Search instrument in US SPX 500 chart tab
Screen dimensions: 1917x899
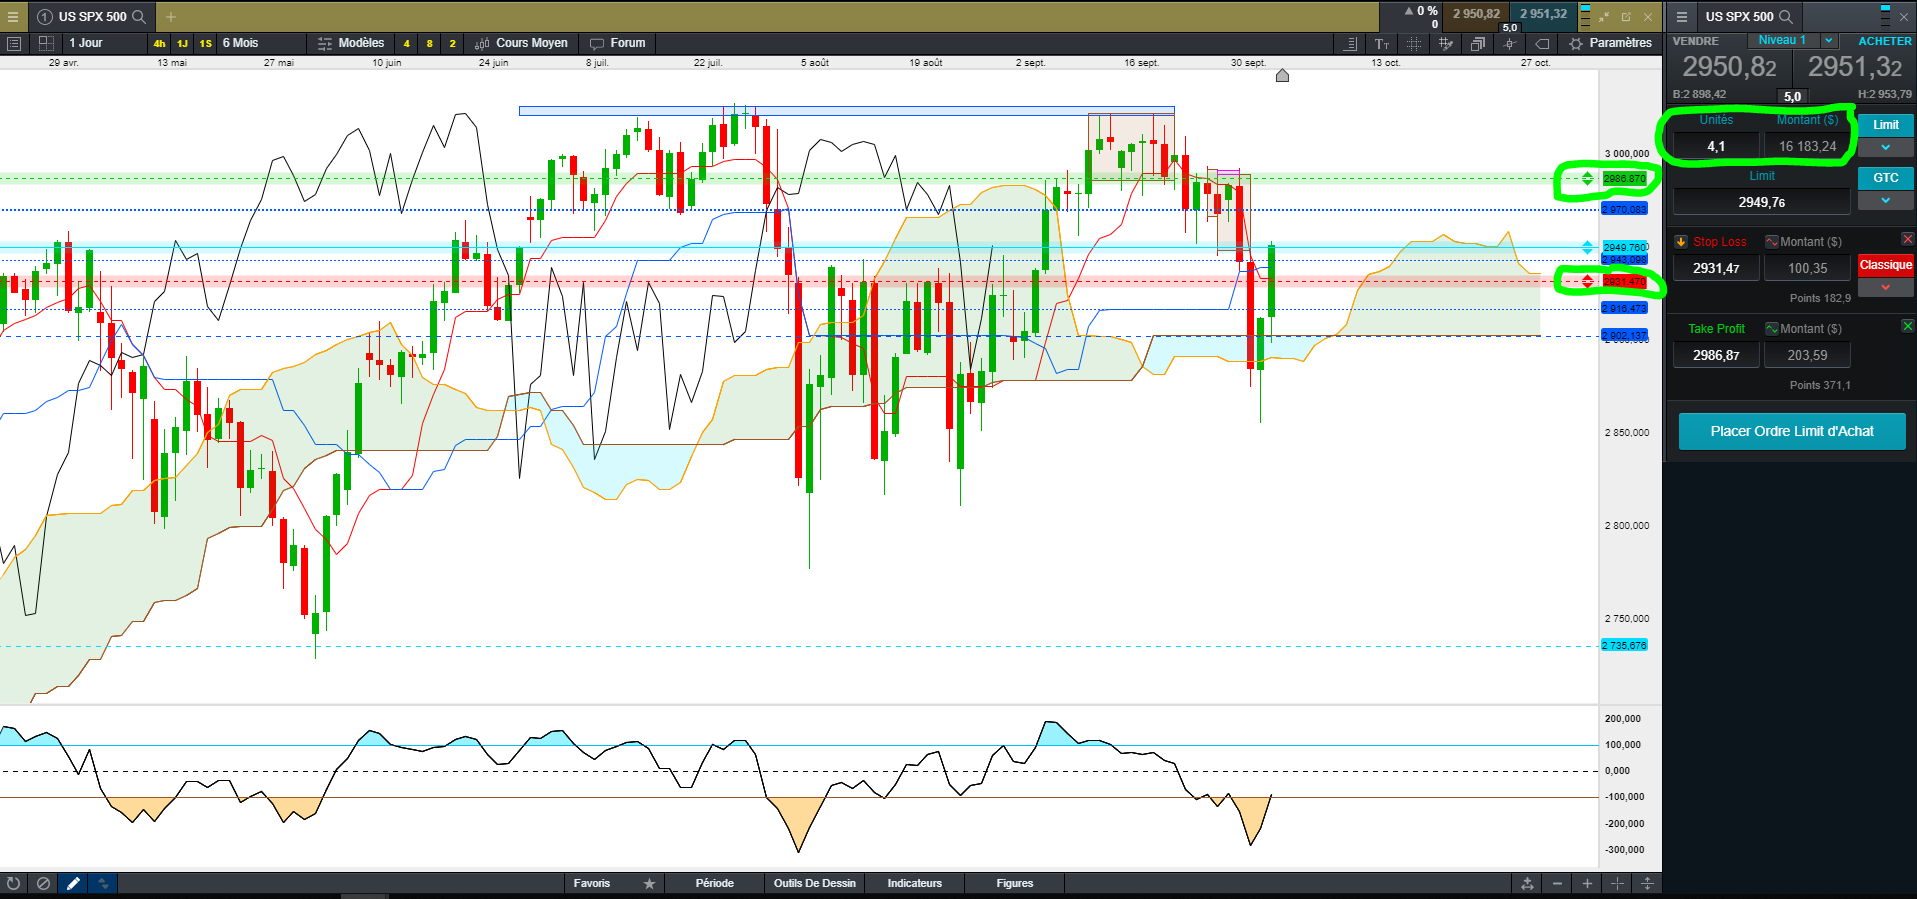pos(139,16)
